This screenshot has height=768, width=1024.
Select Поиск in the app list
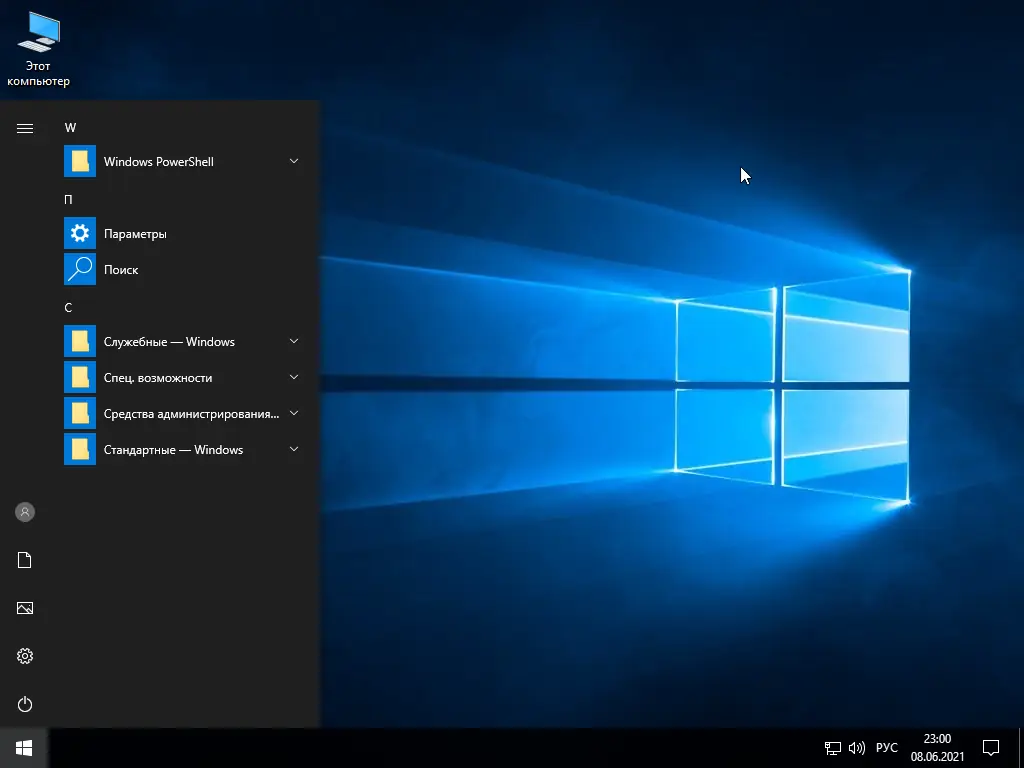(x=121, y=270)
